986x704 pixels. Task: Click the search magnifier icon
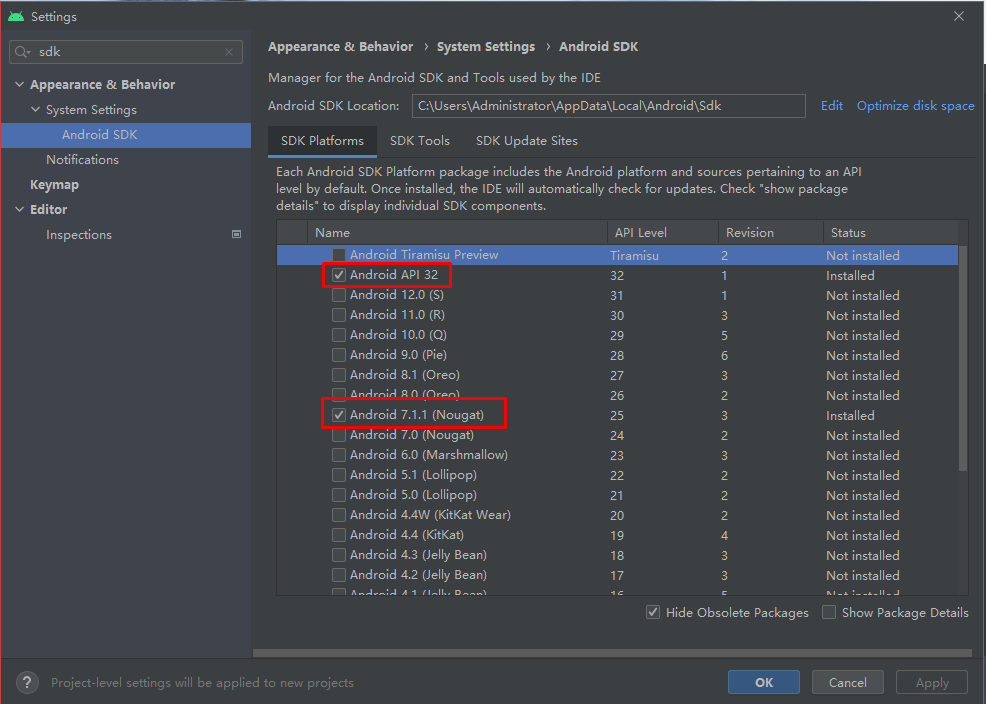pyautogui.click(x=23, y=52)
